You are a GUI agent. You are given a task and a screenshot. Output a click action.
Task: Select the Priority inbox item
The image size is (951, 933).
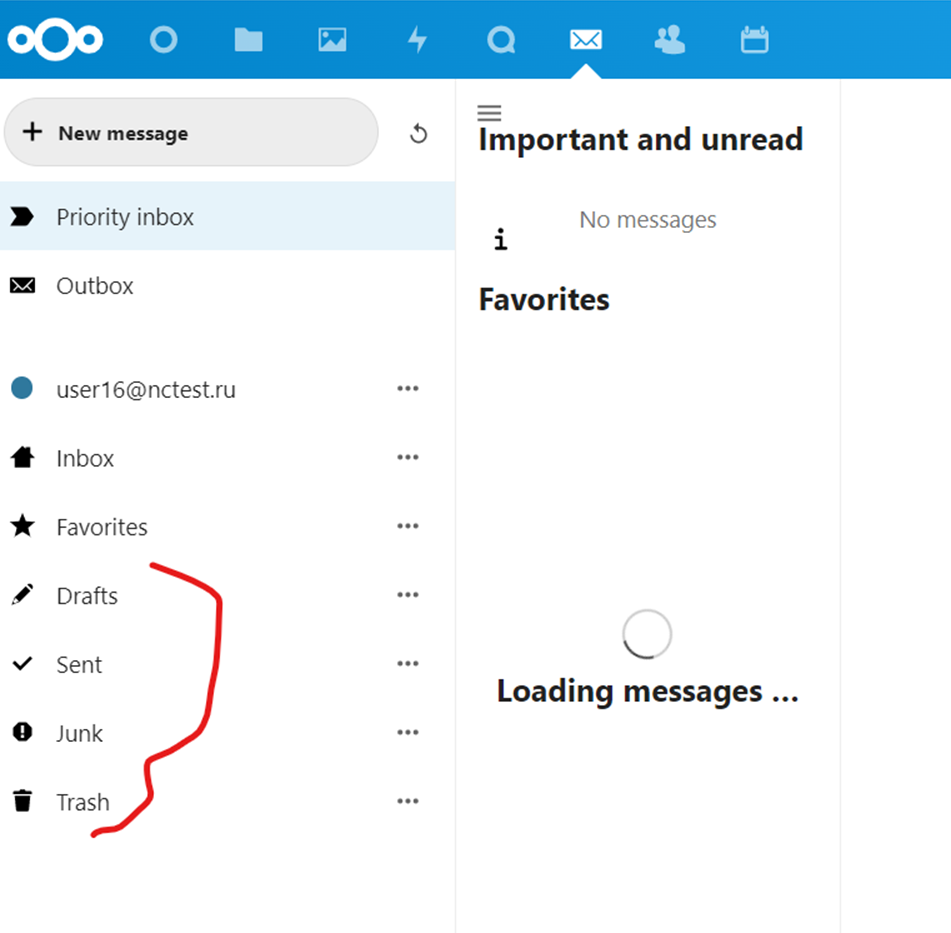125,217
